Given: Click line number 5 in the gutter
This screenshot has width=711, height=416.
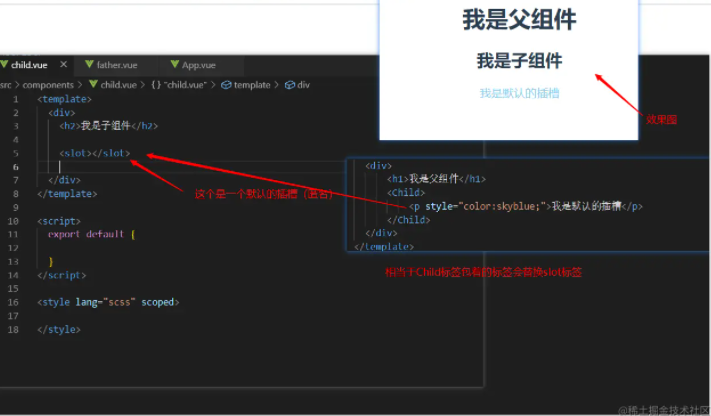Looking at the screenshot, I should 15,153.
